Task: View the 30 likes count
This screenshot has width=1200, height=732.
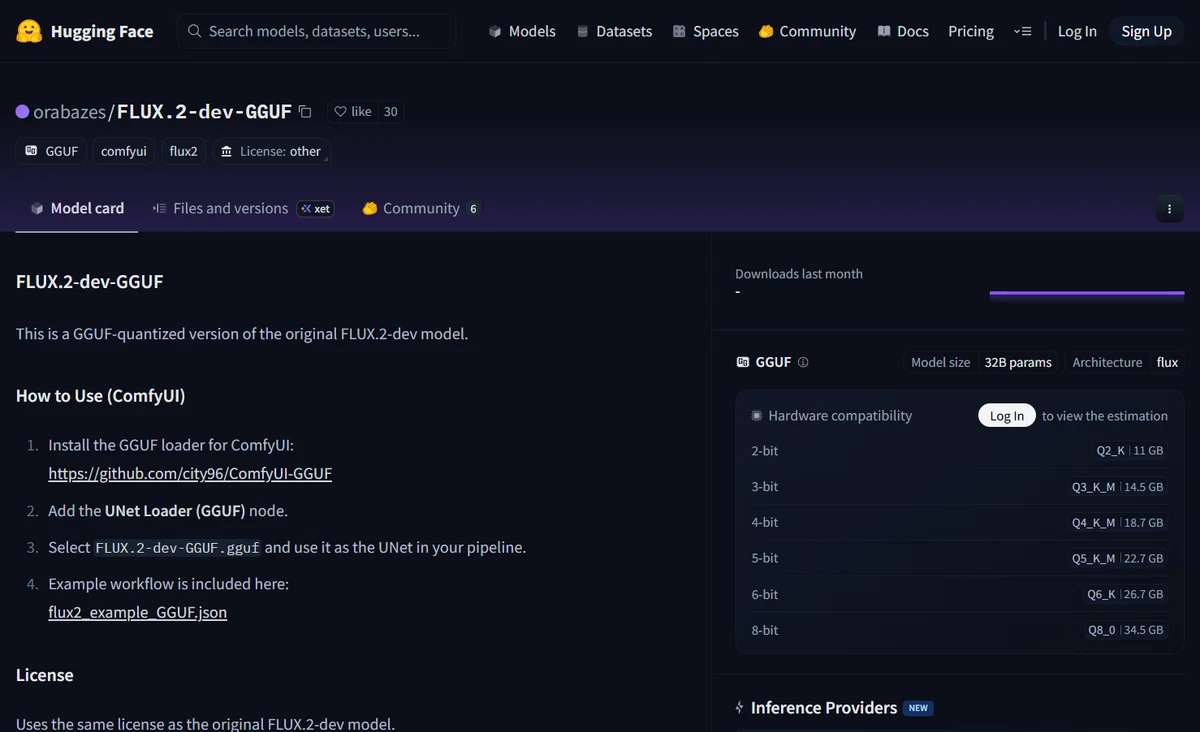Action: click(x=391, y=111)
